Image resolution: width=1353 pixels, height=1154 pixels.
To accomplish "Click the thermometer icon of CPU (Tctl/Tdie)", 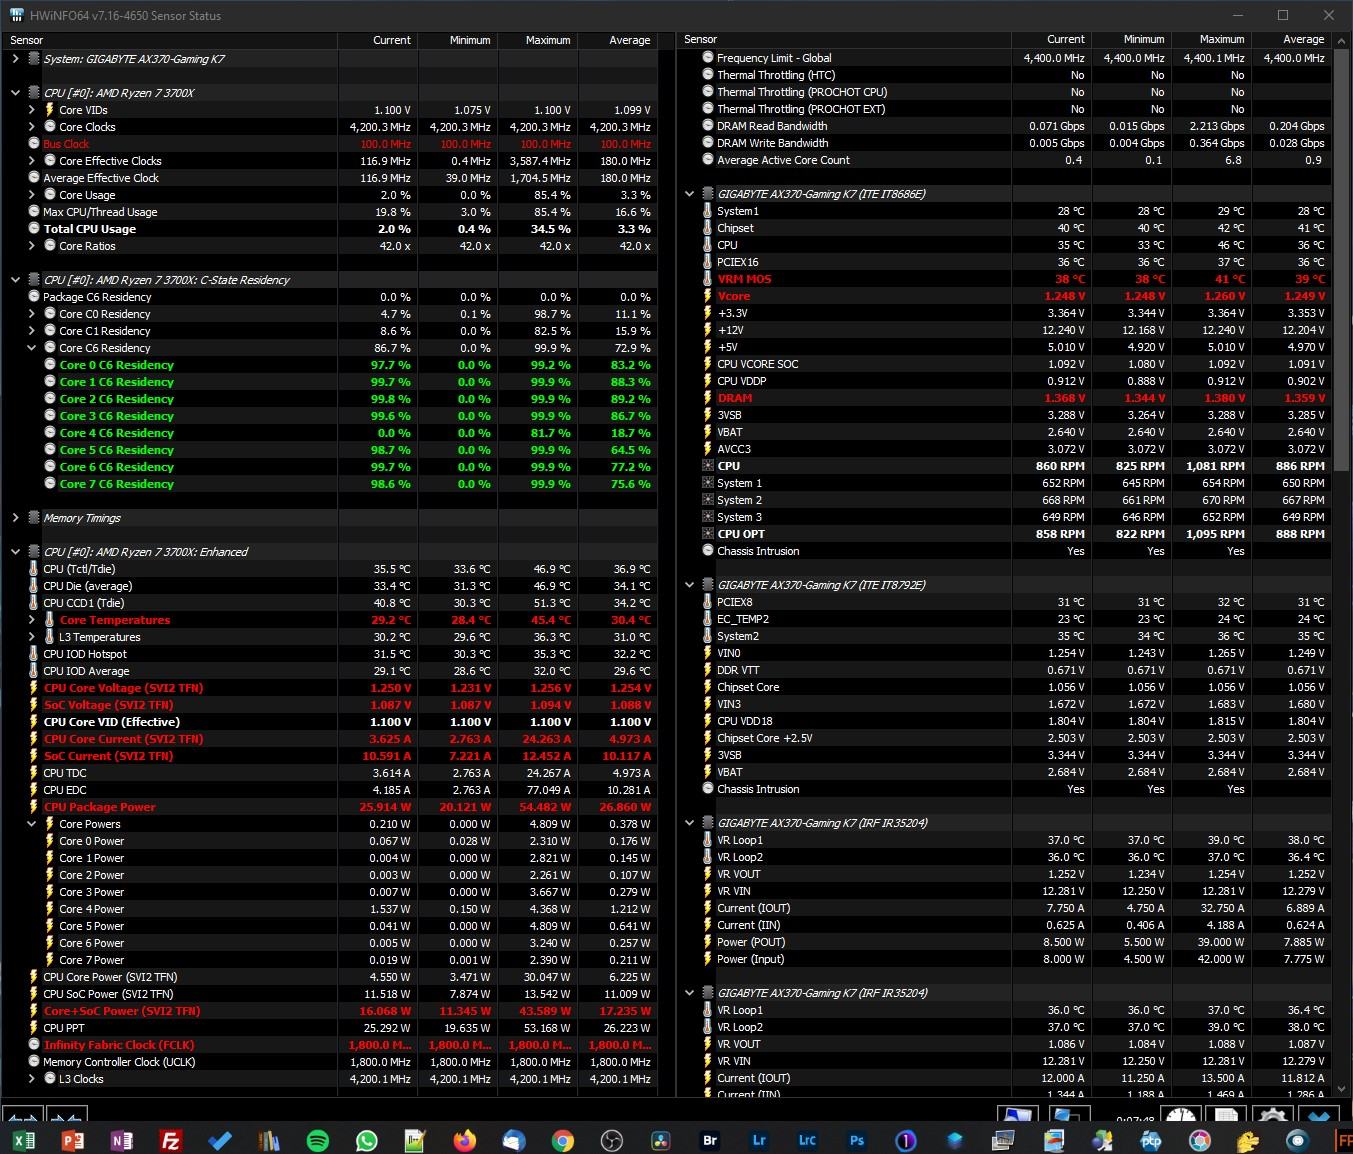I will [34, 569].
